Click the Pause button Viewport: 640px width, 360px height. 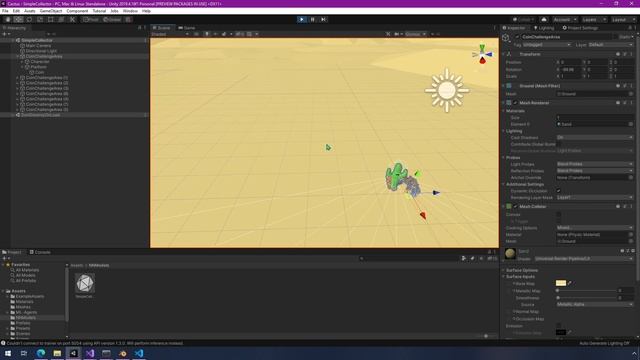[313, 19]
